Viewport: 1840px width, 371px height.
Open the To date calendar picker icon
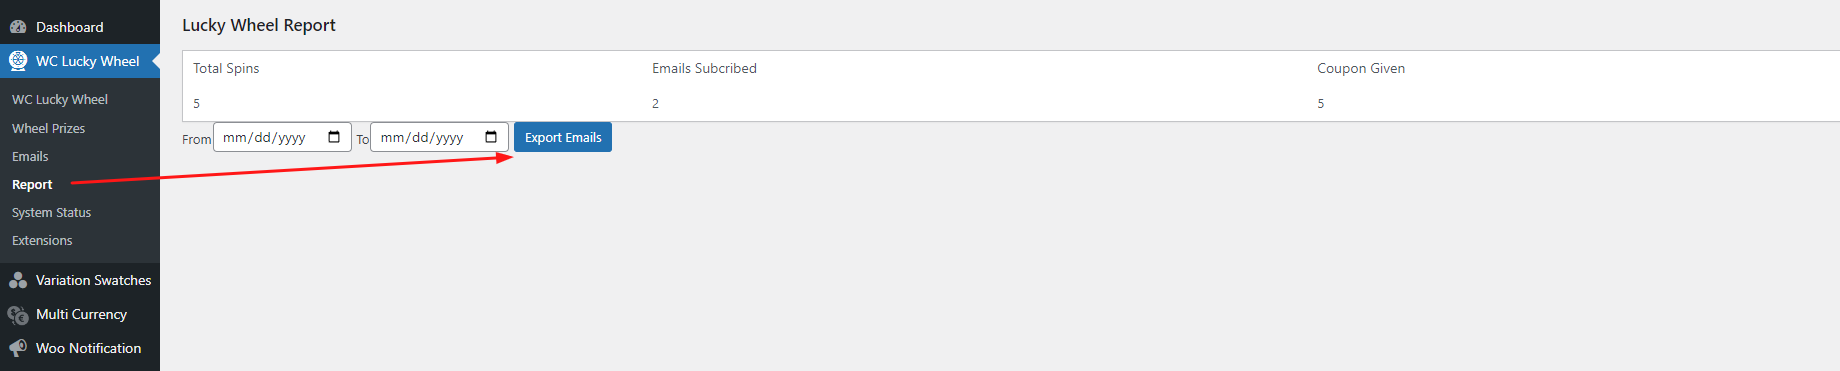point(491,137)
